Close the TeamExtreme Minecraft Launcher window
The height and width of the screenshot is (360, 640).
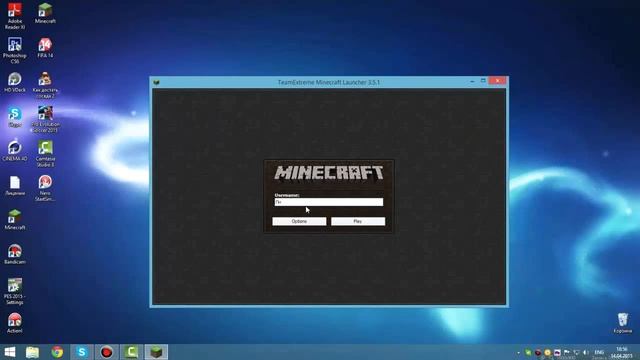click(498, 81)
